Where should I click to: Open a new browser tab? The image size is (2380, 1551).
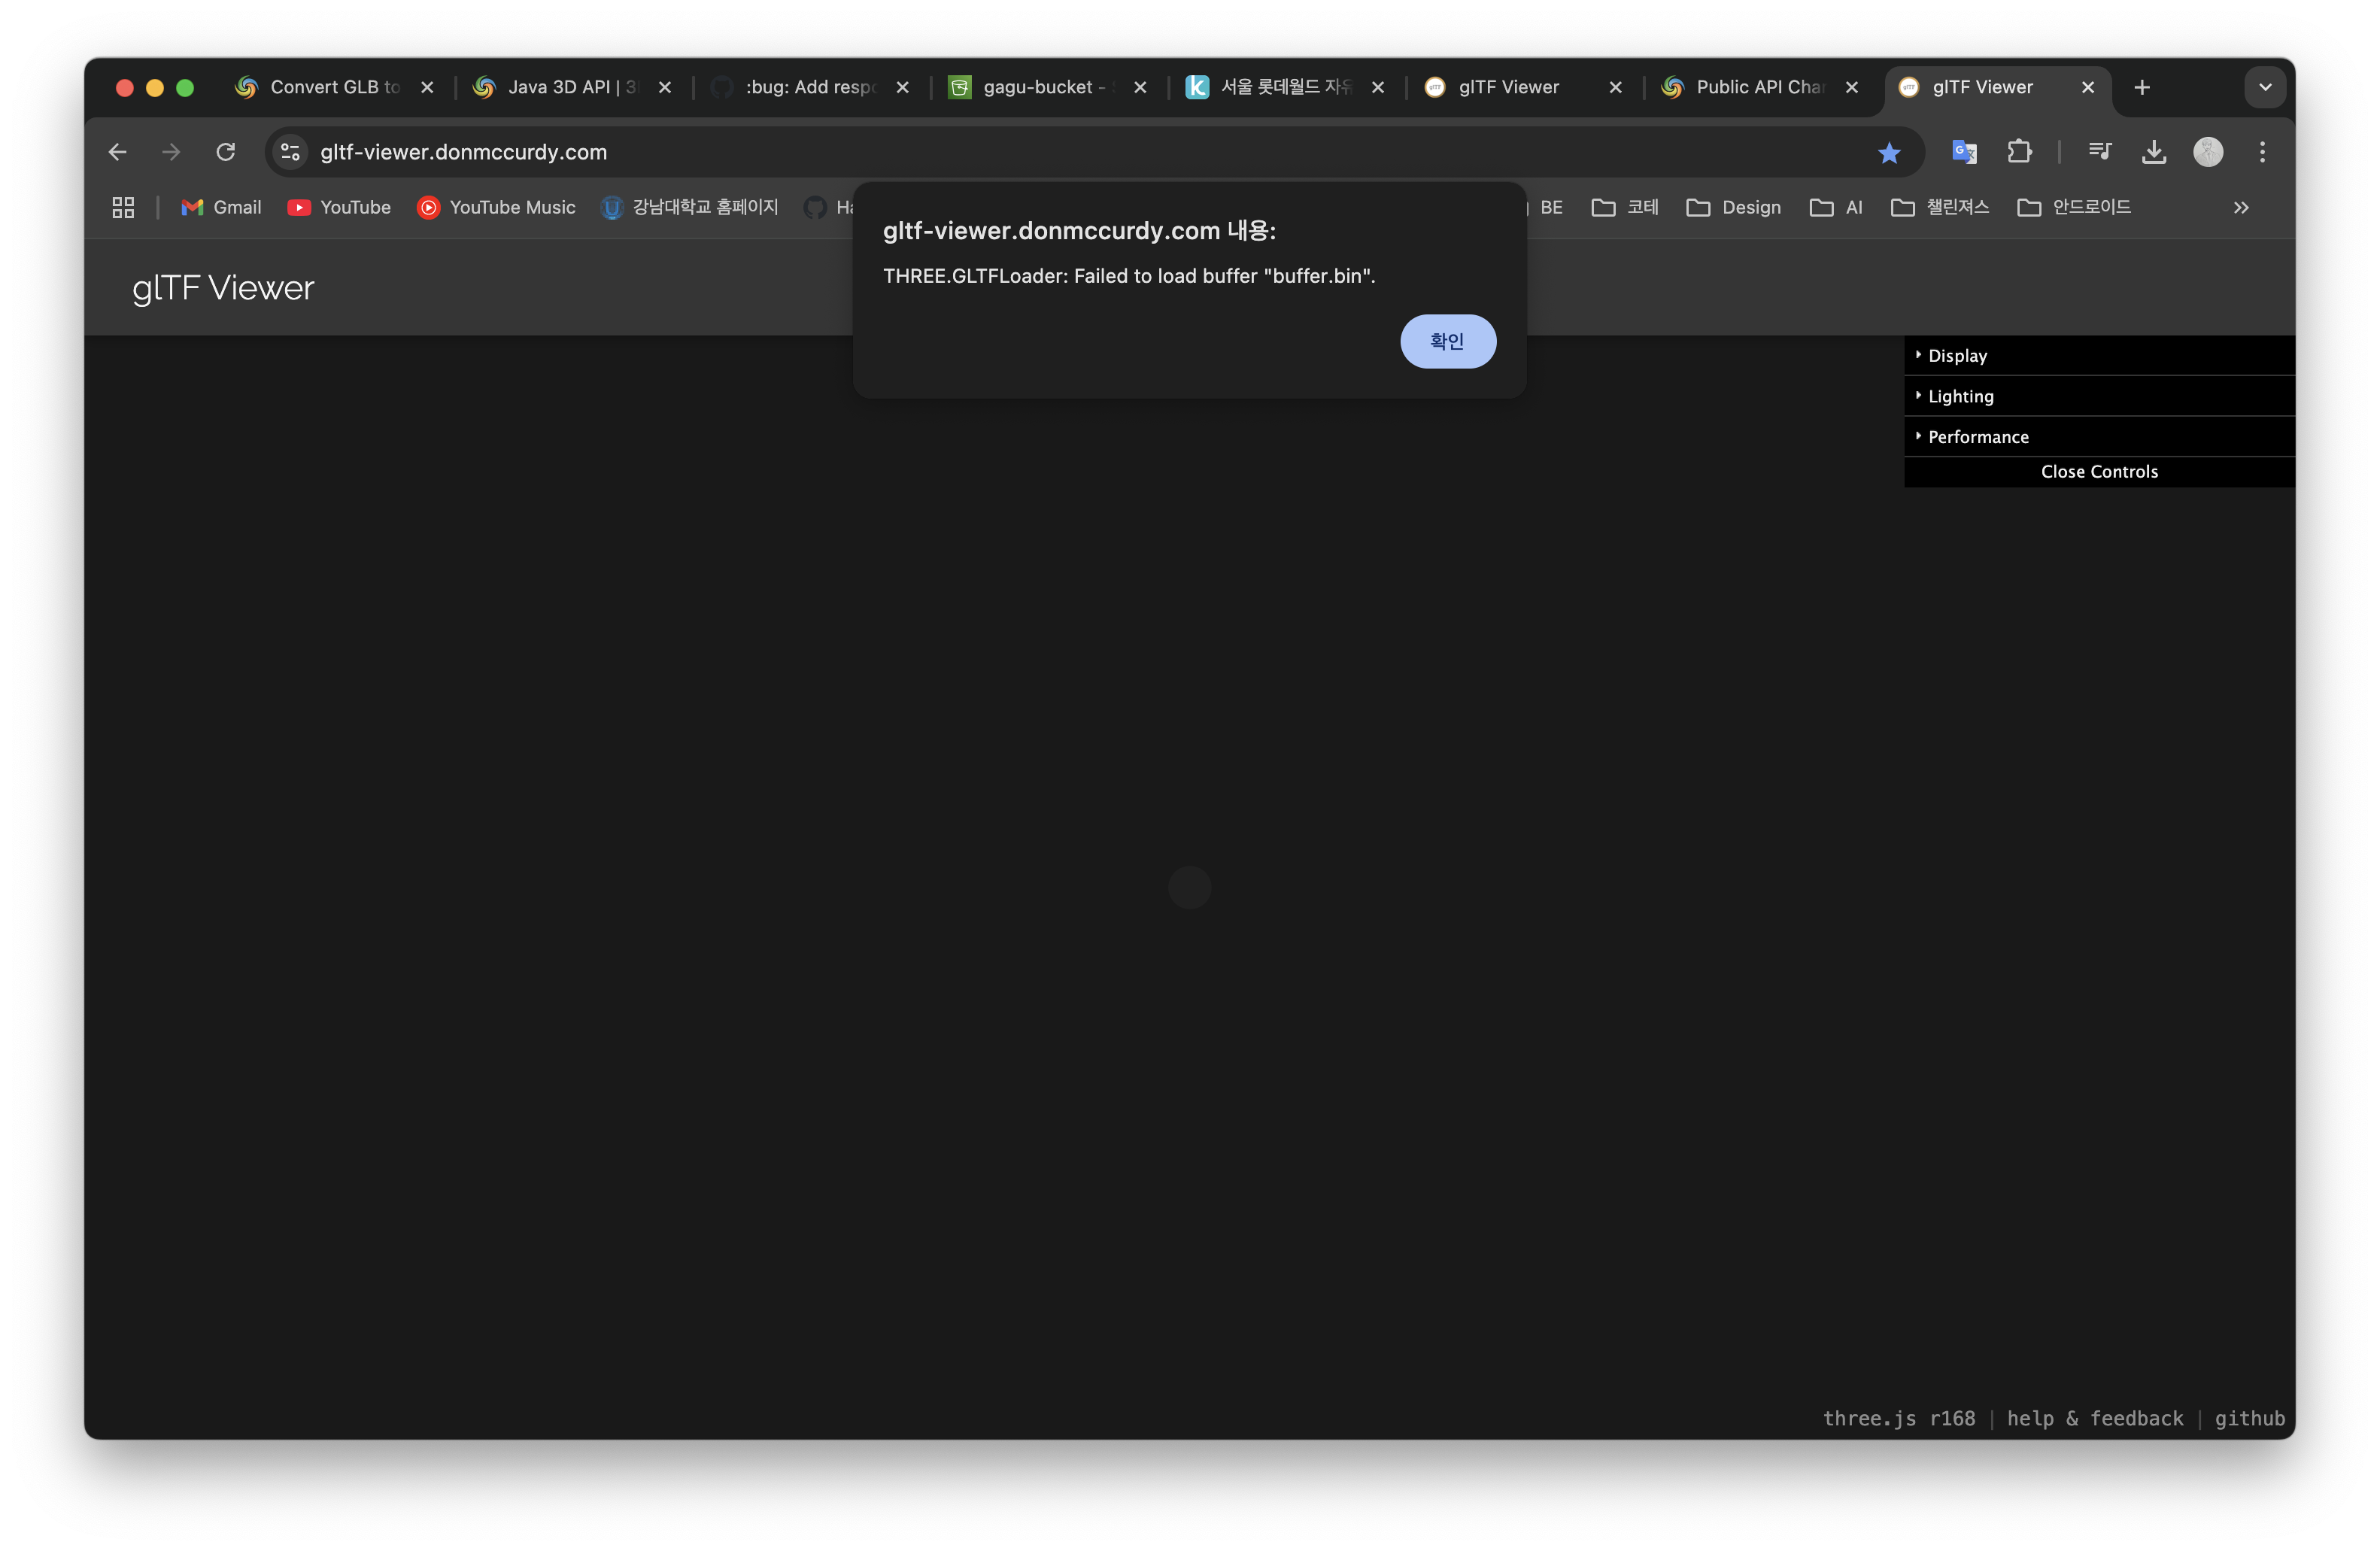(2142, 88)
